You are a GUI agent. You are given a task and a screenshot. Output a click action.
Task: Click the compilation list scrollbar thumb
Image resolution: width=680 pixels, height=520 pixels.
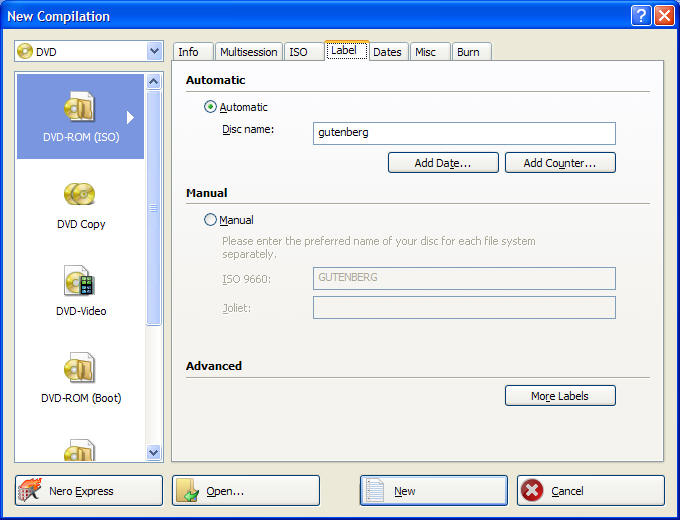(x=154, y=208)
